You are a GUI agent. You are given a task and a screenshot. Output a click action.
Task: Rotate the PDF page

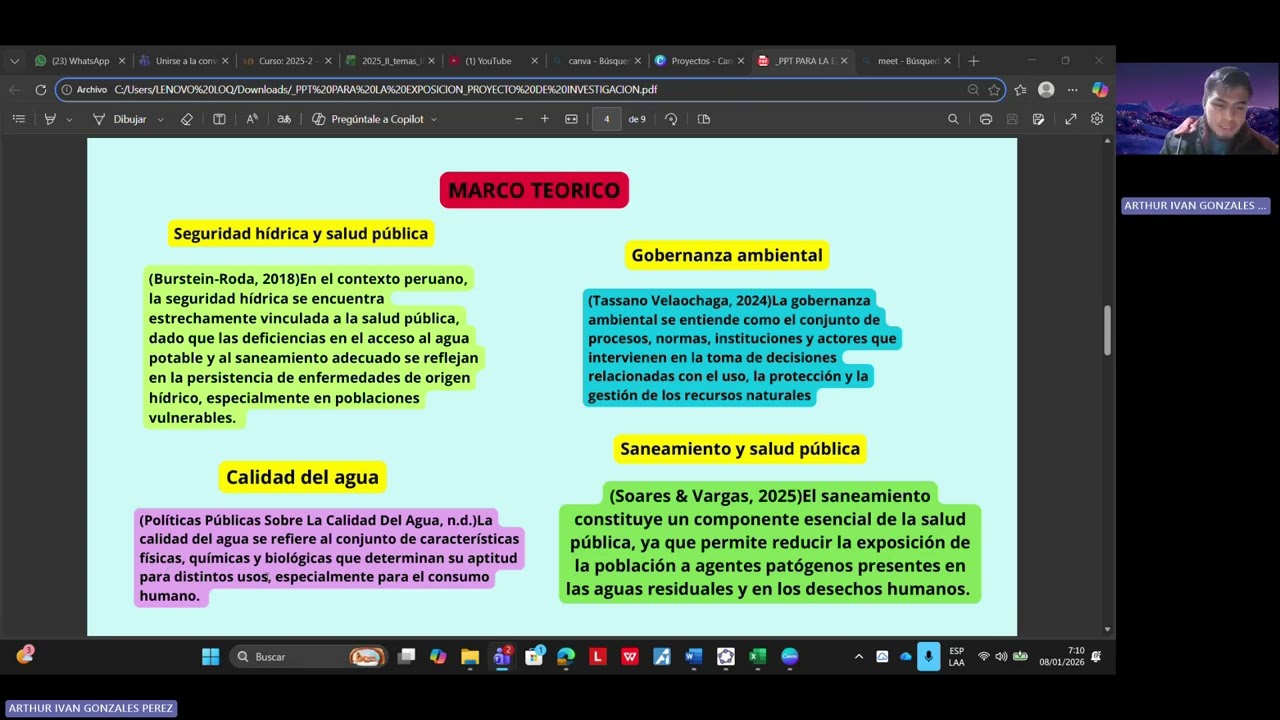[x=671, y=119]
